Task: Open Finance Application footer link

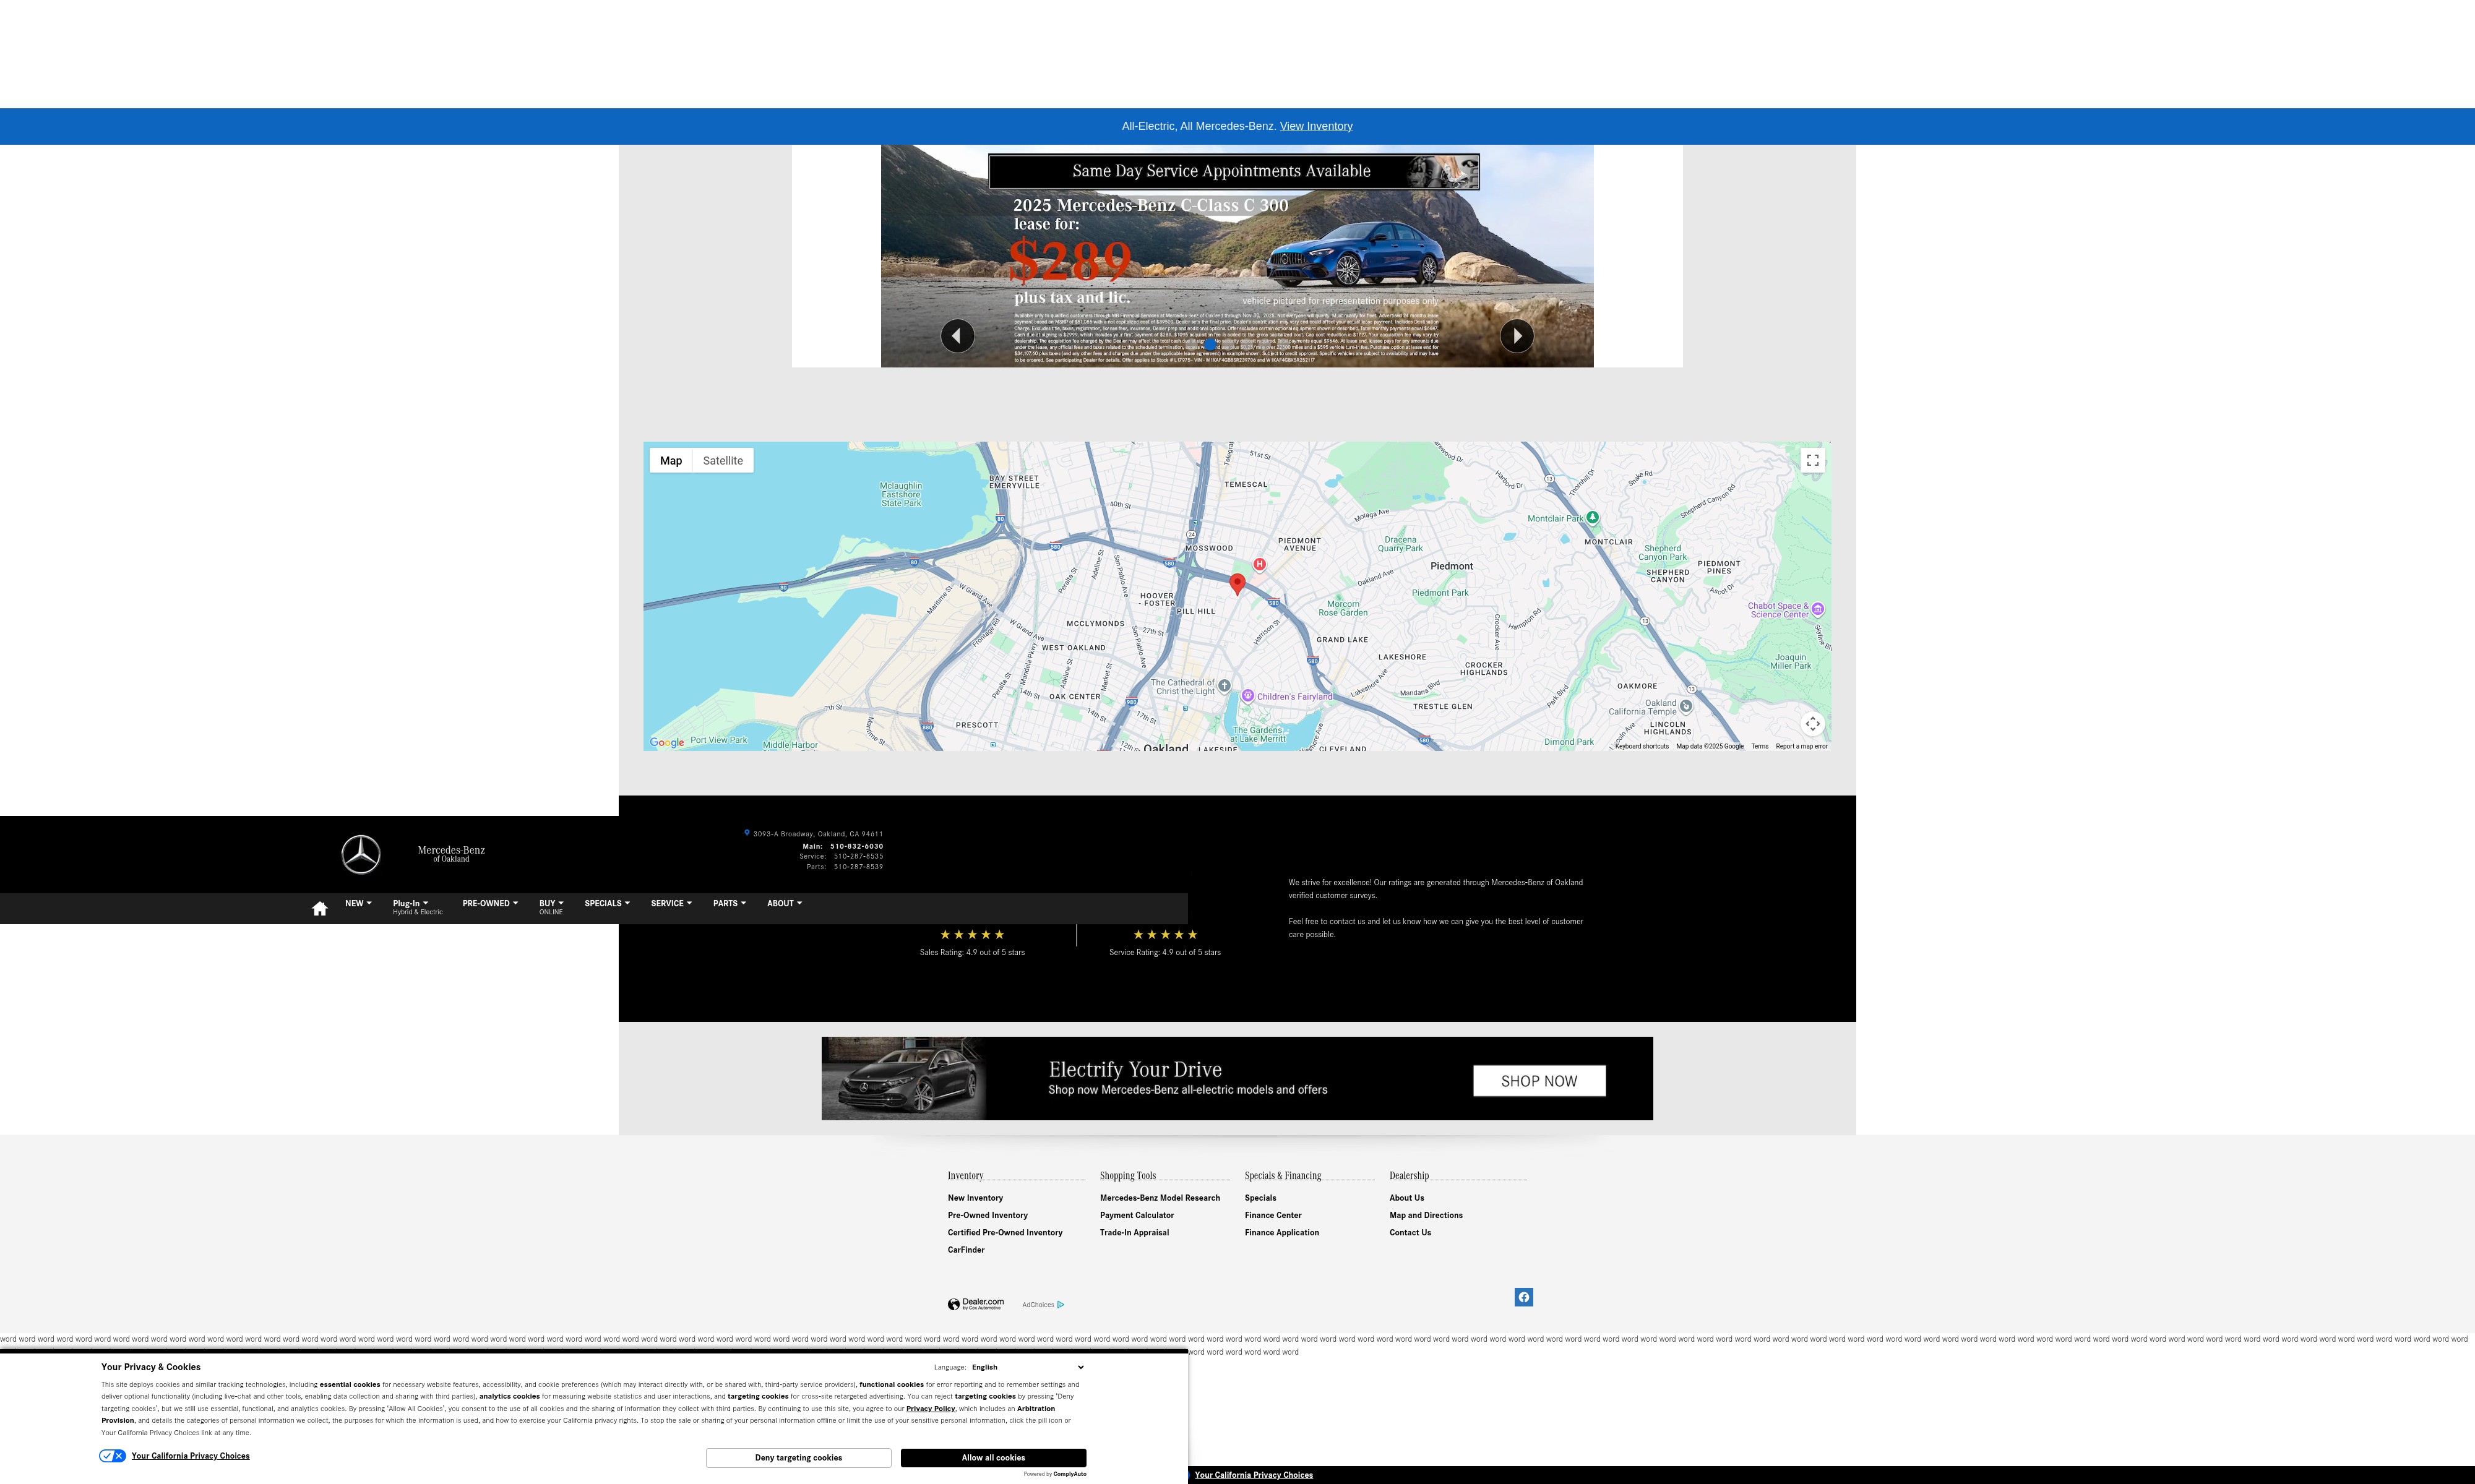Action: click(x=1282, y=1232)
